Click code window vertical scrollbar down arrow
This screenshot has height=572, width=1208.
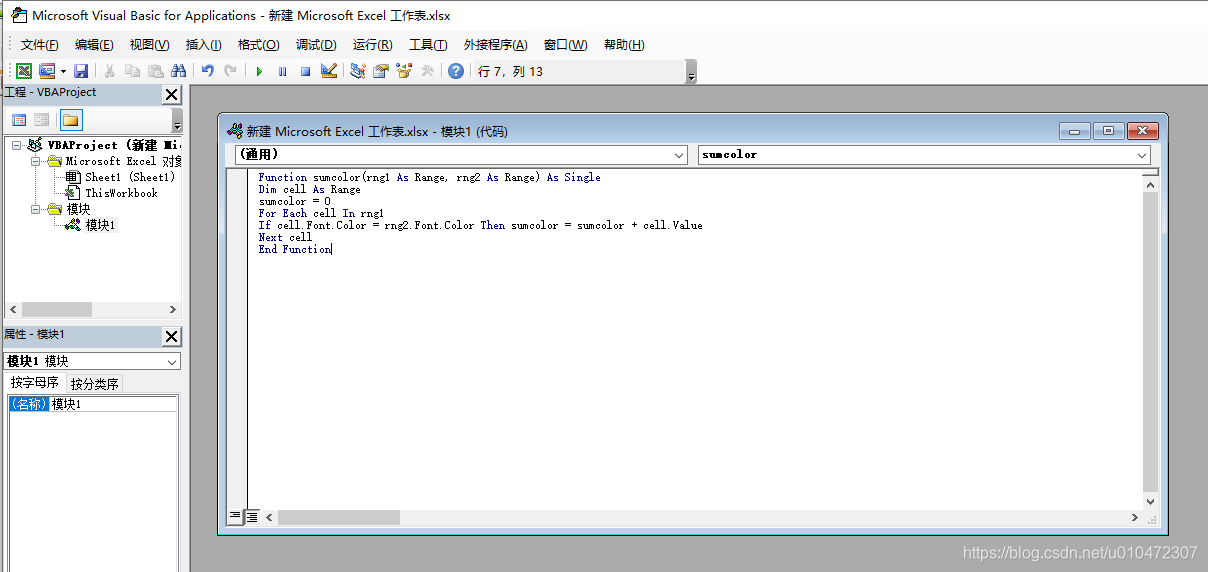[1150, 502]
